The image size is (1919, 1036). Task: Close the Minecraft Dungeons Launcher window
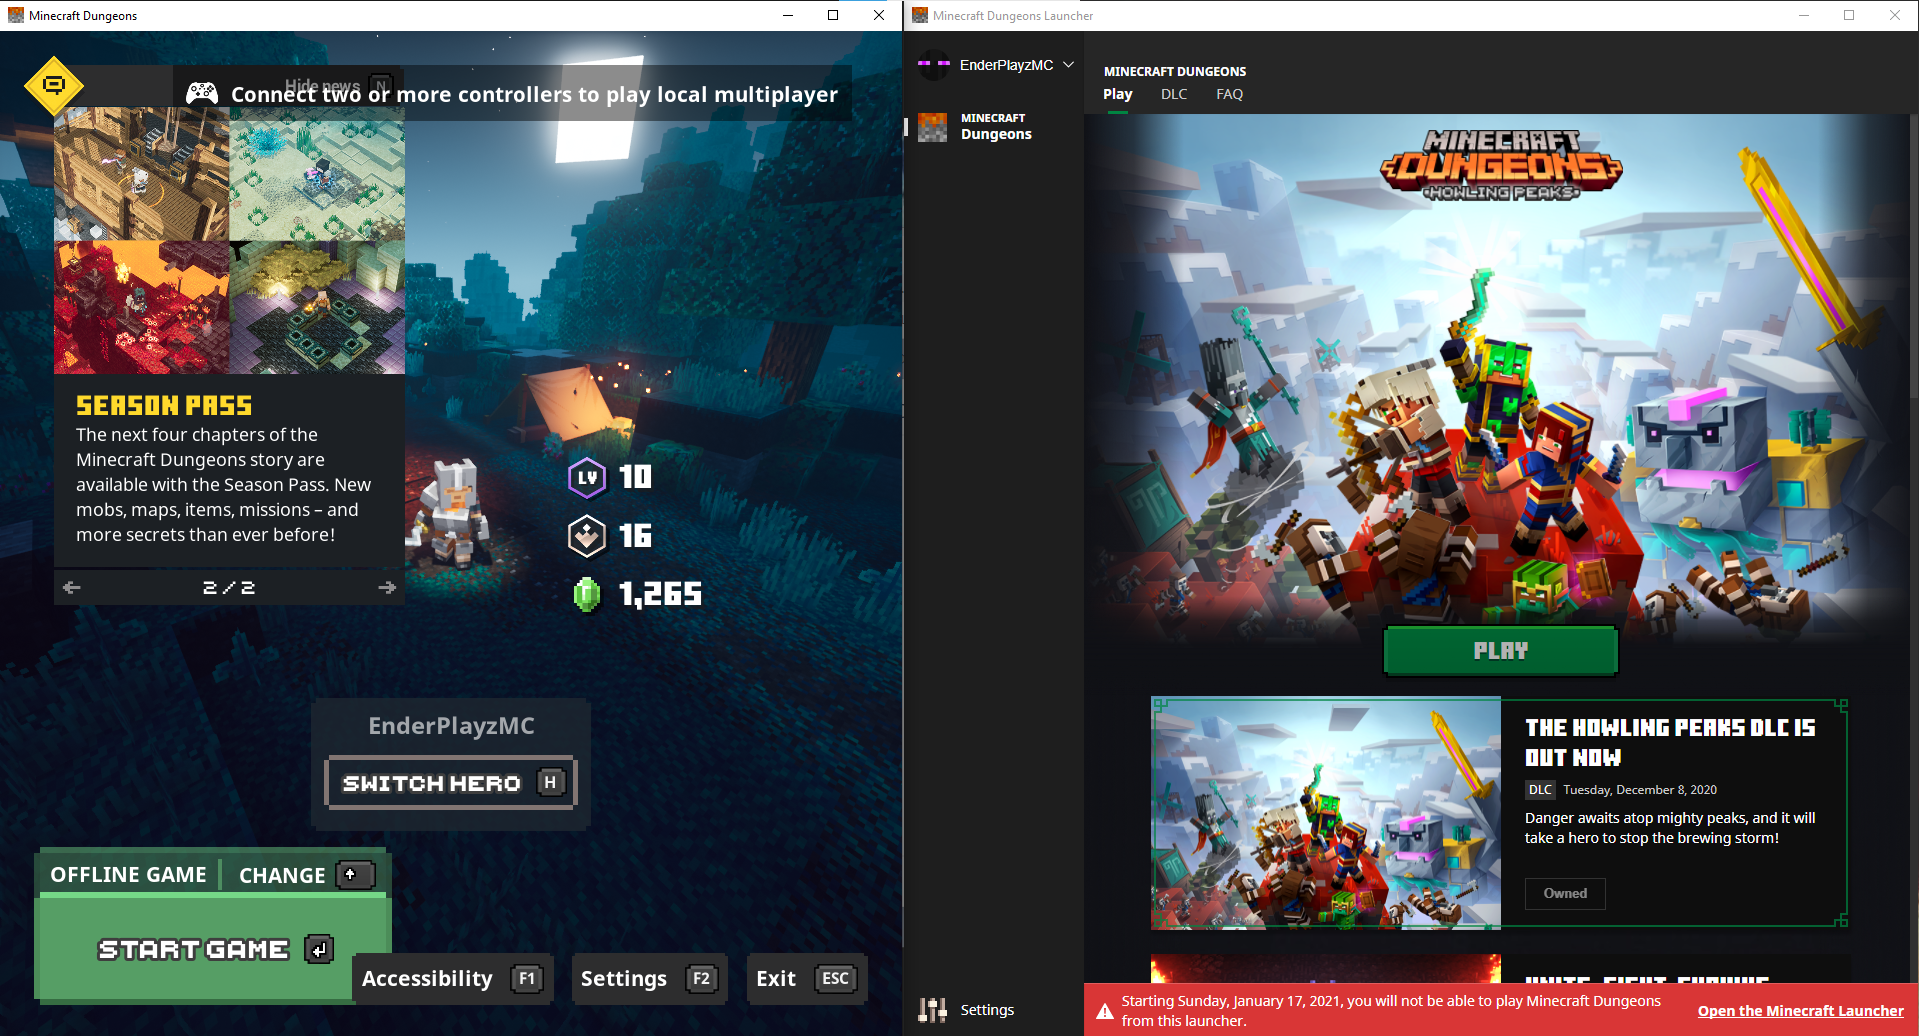coord(1895,15)
